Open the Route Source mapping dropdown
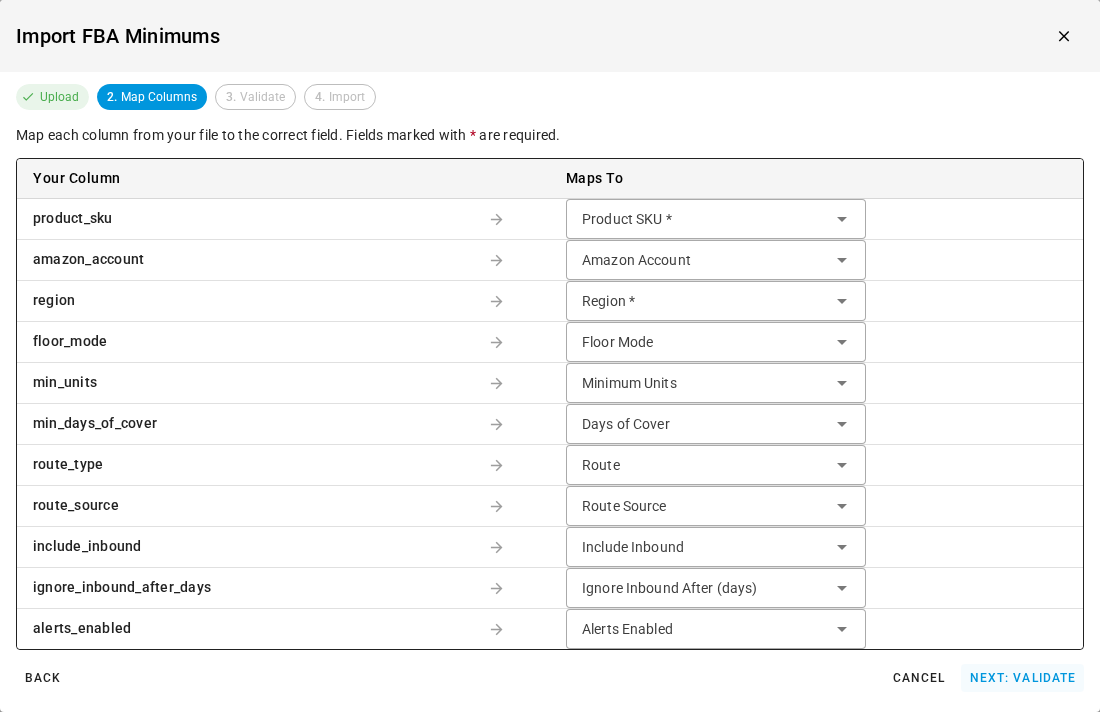Image resolution: width=1100 pixels, height=712 pixels. tap(716, 506)
